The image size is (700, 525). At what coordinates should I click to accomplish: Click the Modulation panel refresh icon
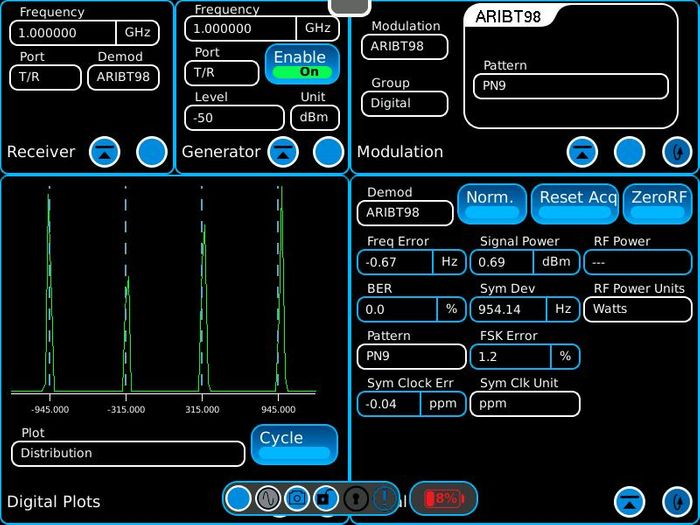tap(677, 152)
